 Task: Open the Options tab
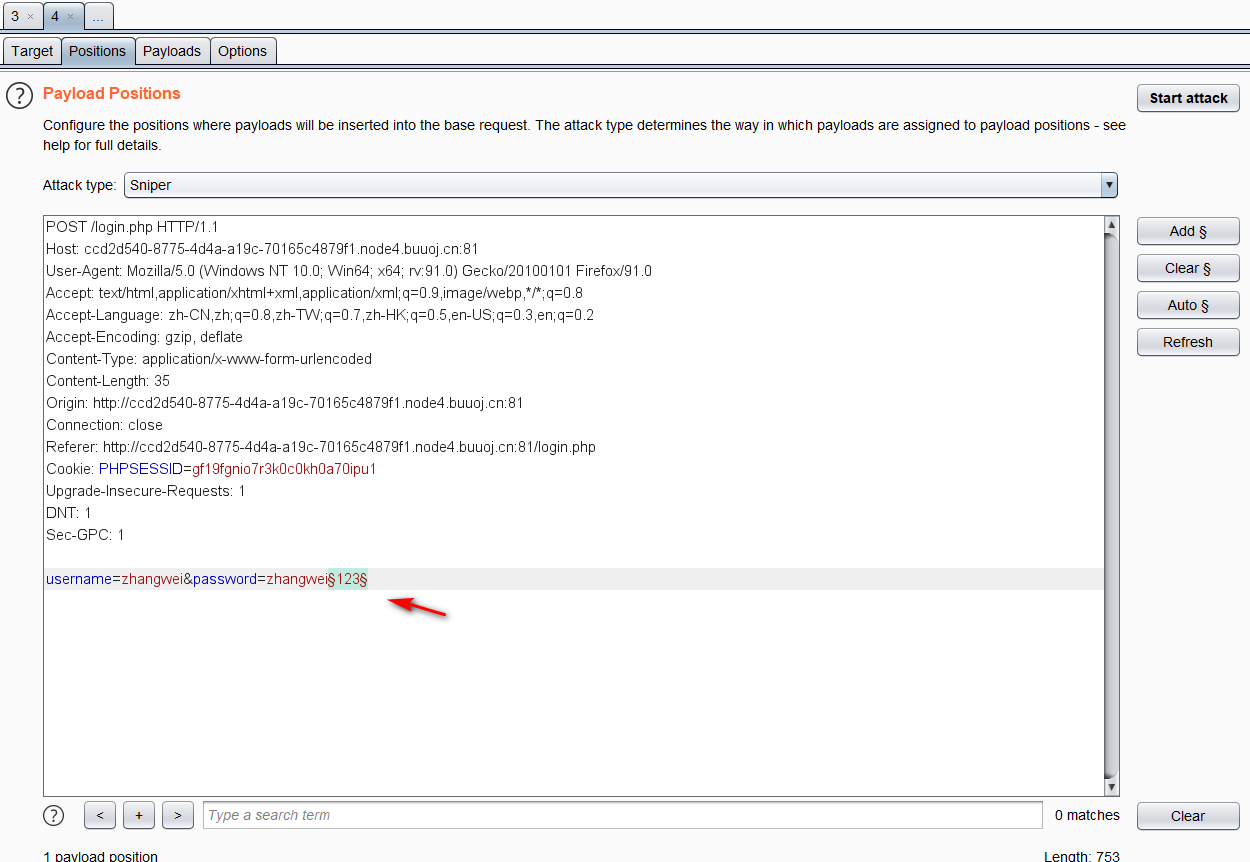pos(243,51)
